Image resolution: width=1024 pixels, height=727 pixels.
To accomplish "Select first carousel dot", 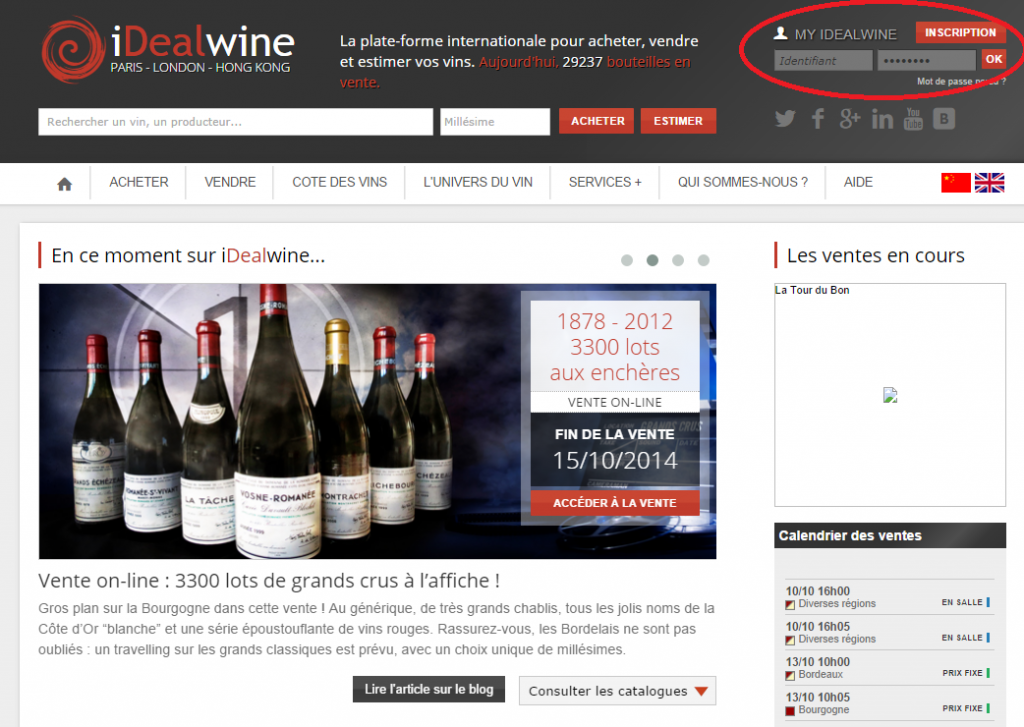I will [x=627, y=260].
